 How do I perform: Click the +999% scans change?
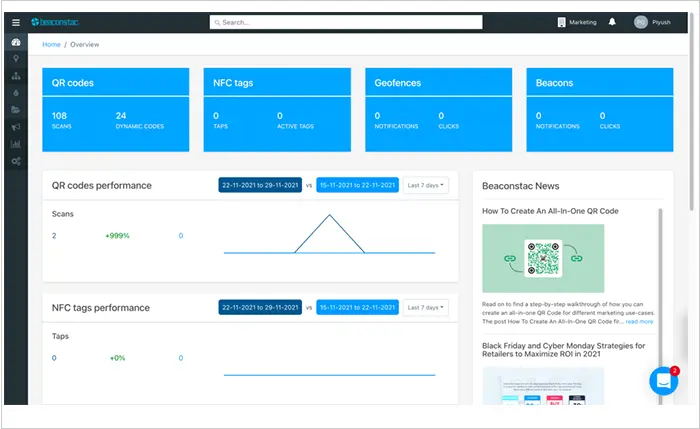[117, 236]
